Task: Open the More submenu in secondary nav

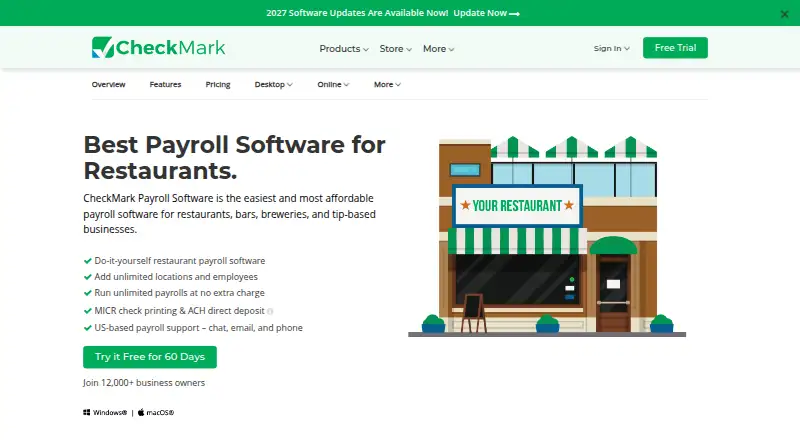Action: click(387, 84)
